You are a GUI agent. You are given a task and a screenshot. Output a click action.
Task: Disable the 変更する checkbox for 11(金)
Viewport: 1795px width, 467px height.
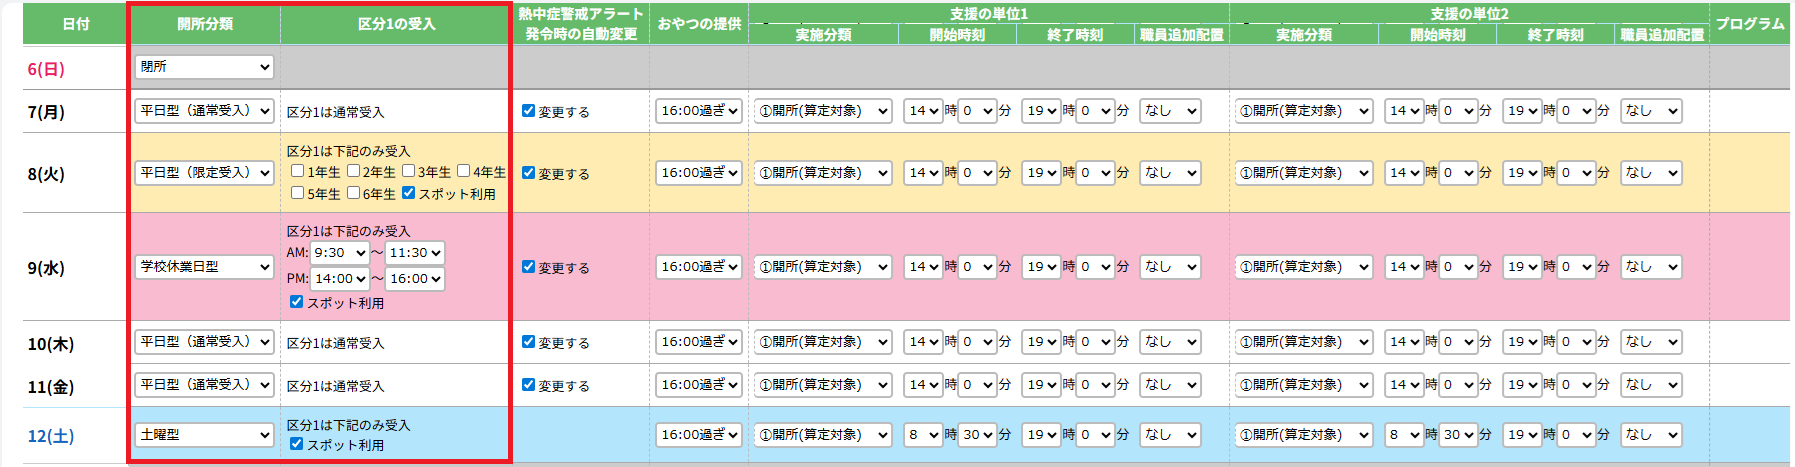point(528,385)
